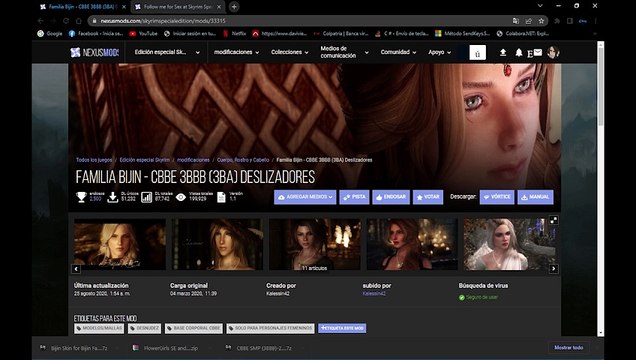Bookmark this page with the star icon
This screenshot has height=360, width=636.
pyautogui.click(x=541, y=21)
